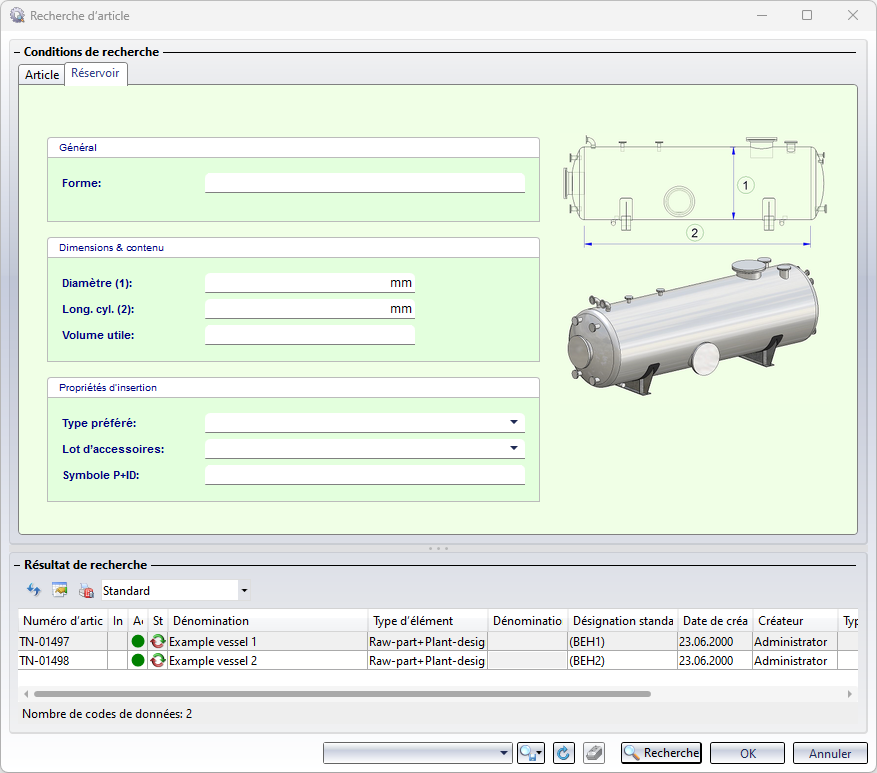The image size is (877, 773).
Task: Open the Standard view dropdown
Action: (244, 591)
